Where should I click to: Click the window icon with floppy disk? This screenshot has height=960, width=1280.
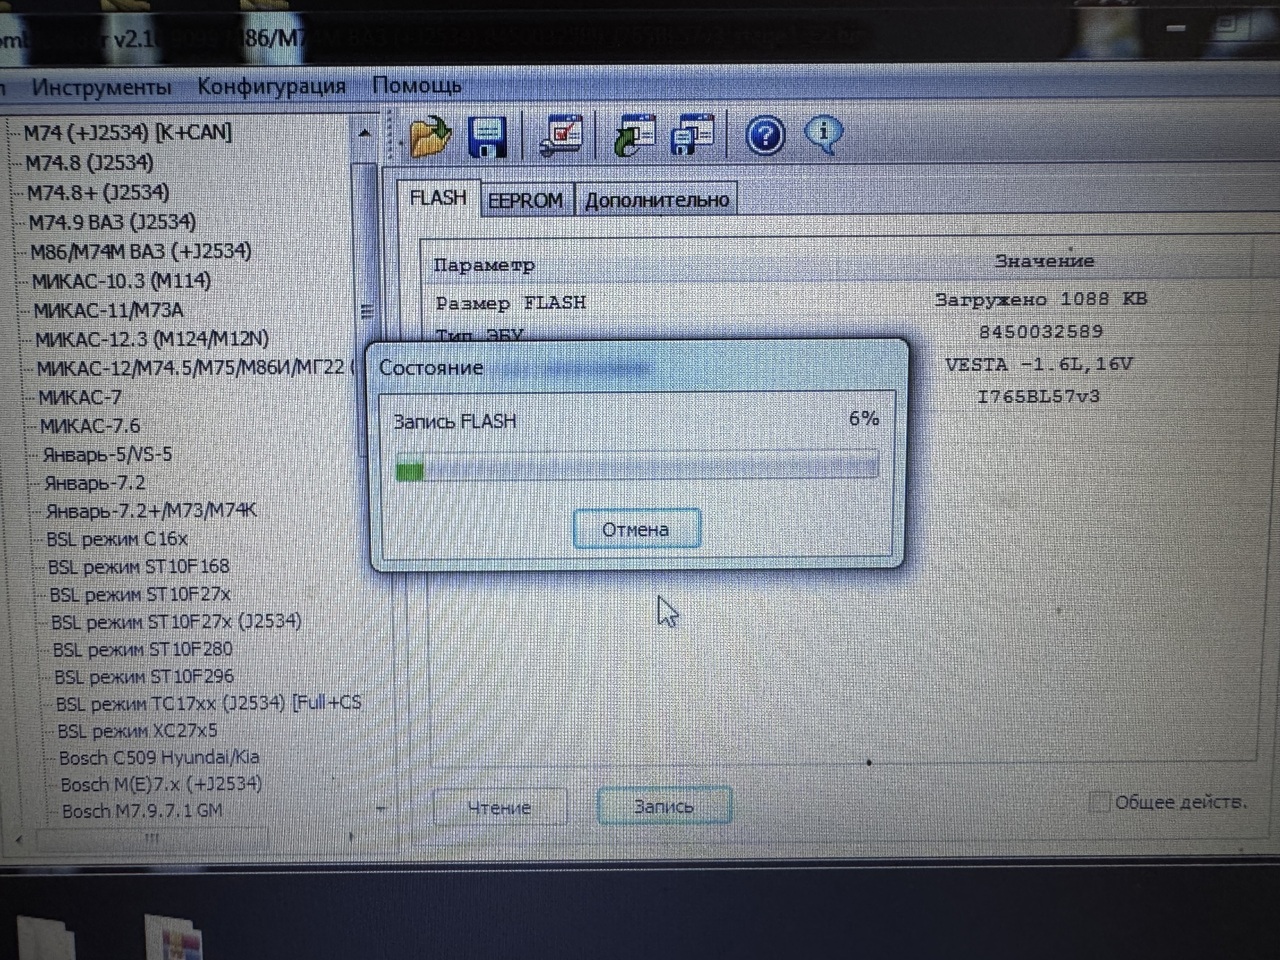[x=693, y=135]
